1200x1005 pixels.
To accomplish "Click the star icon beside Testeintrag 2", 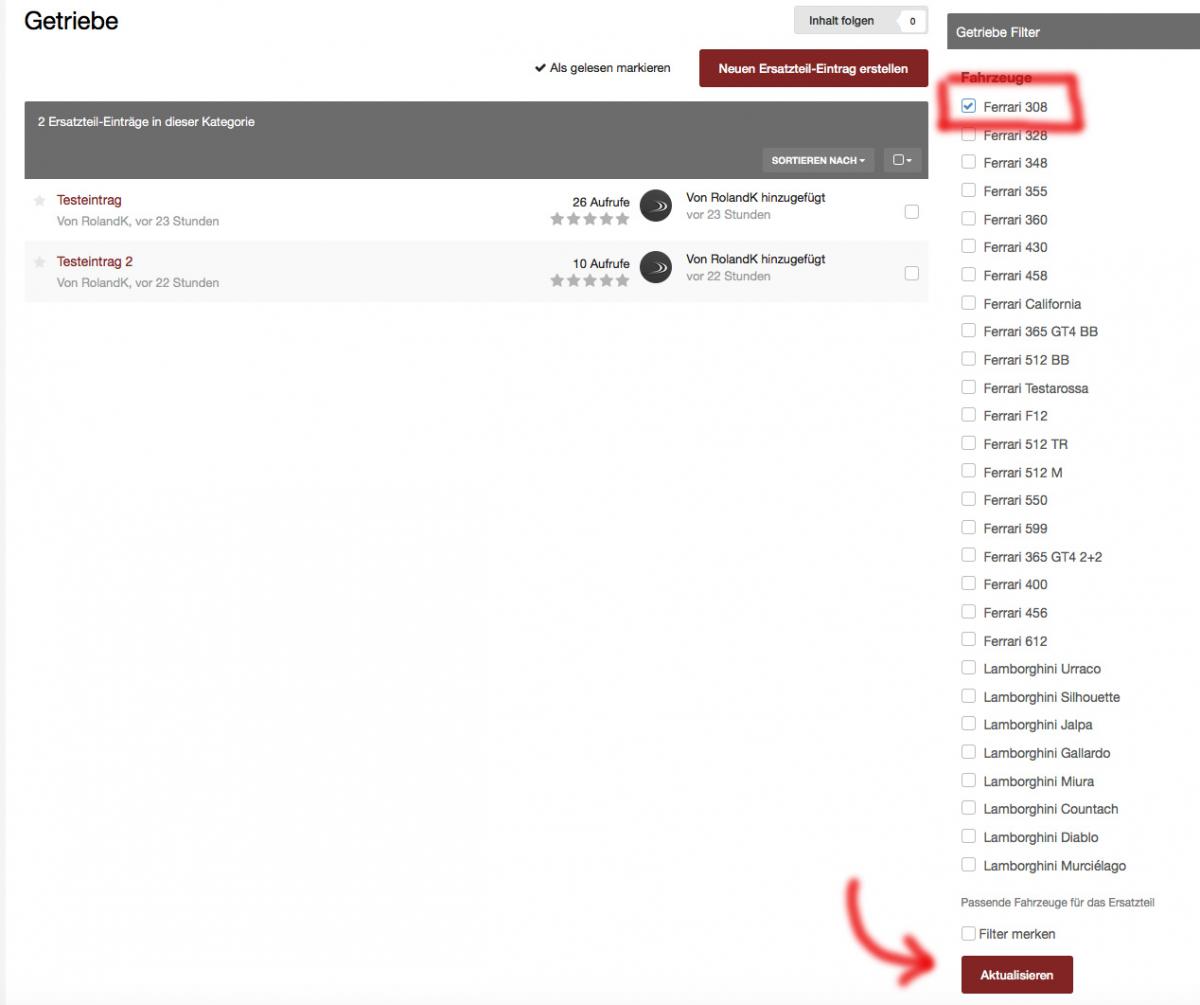I will (40, 262).
